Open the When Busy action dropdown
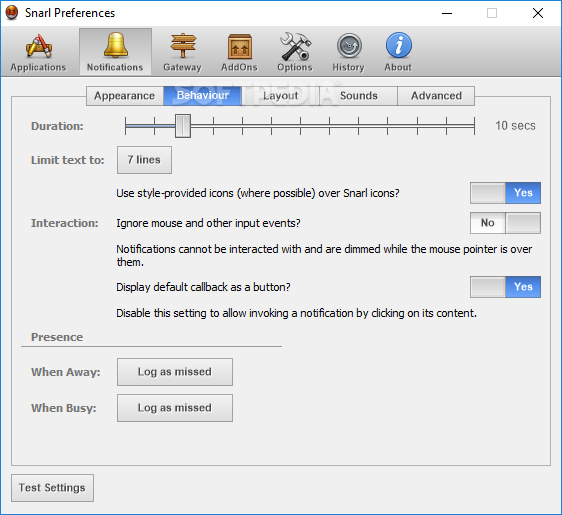This screenshot has width=562, height=515. click(175, 408)
